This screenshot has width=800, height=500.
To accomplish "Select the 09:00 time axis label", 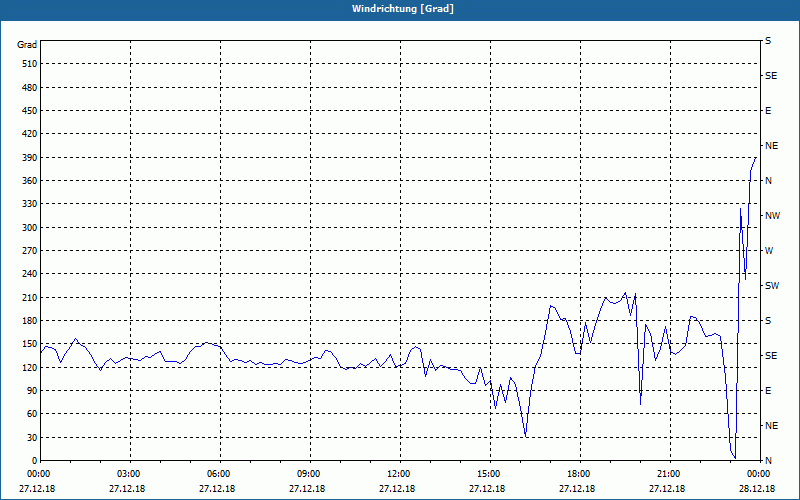I will pos(310,474).
